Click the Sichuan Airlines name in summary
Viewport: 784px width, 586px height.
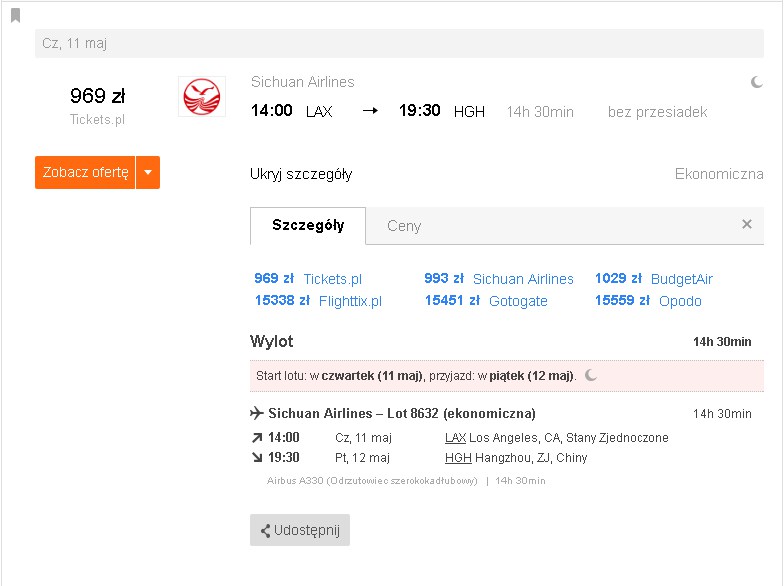coord(302,82)
